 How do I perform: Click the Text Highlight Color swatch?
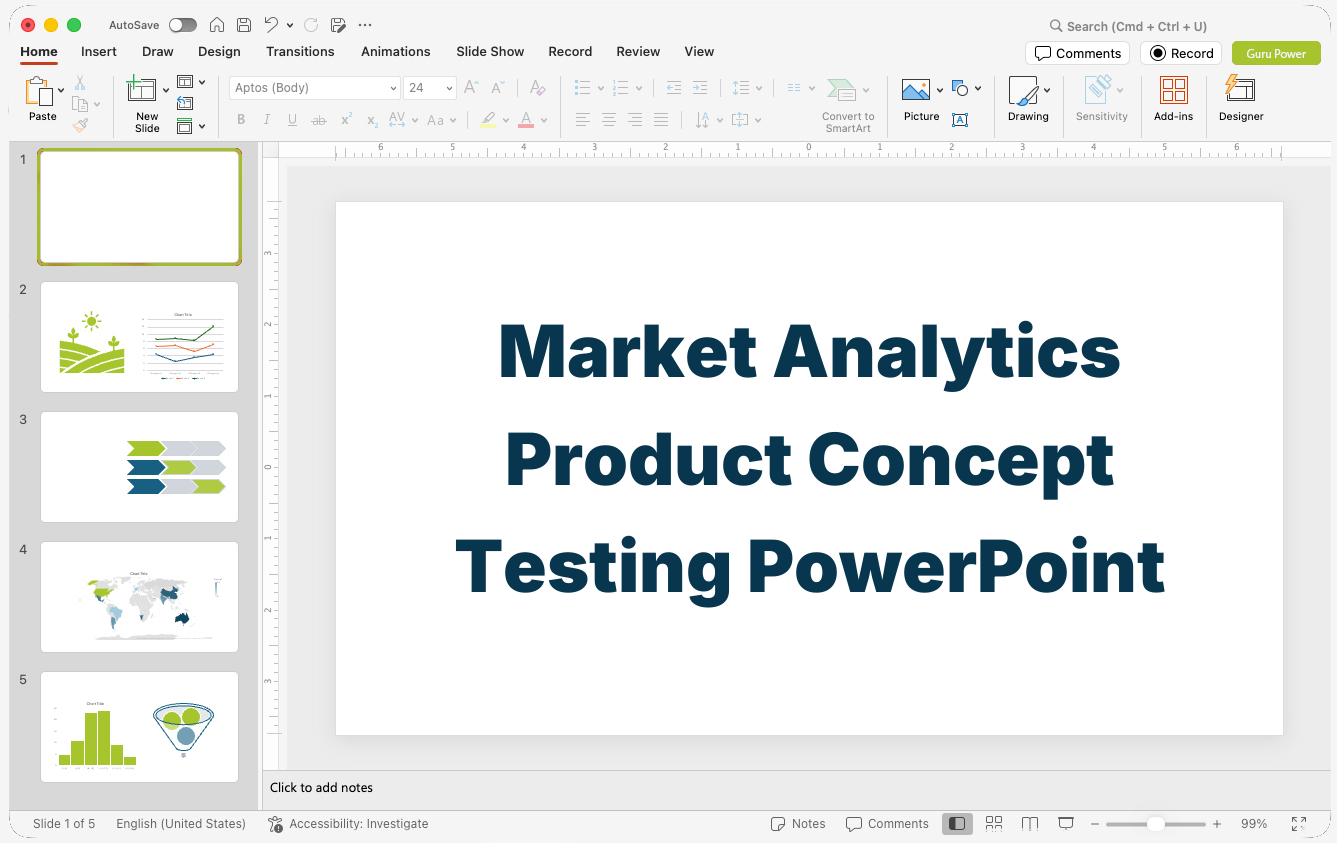click(x=488, y=120)
